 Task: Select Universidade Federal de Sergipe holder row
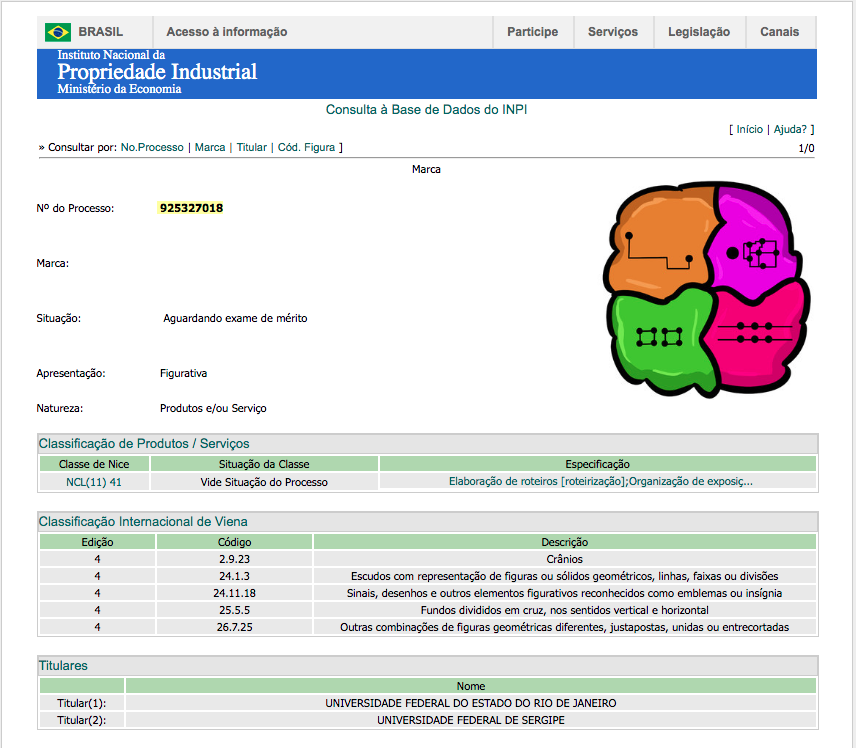470,719
